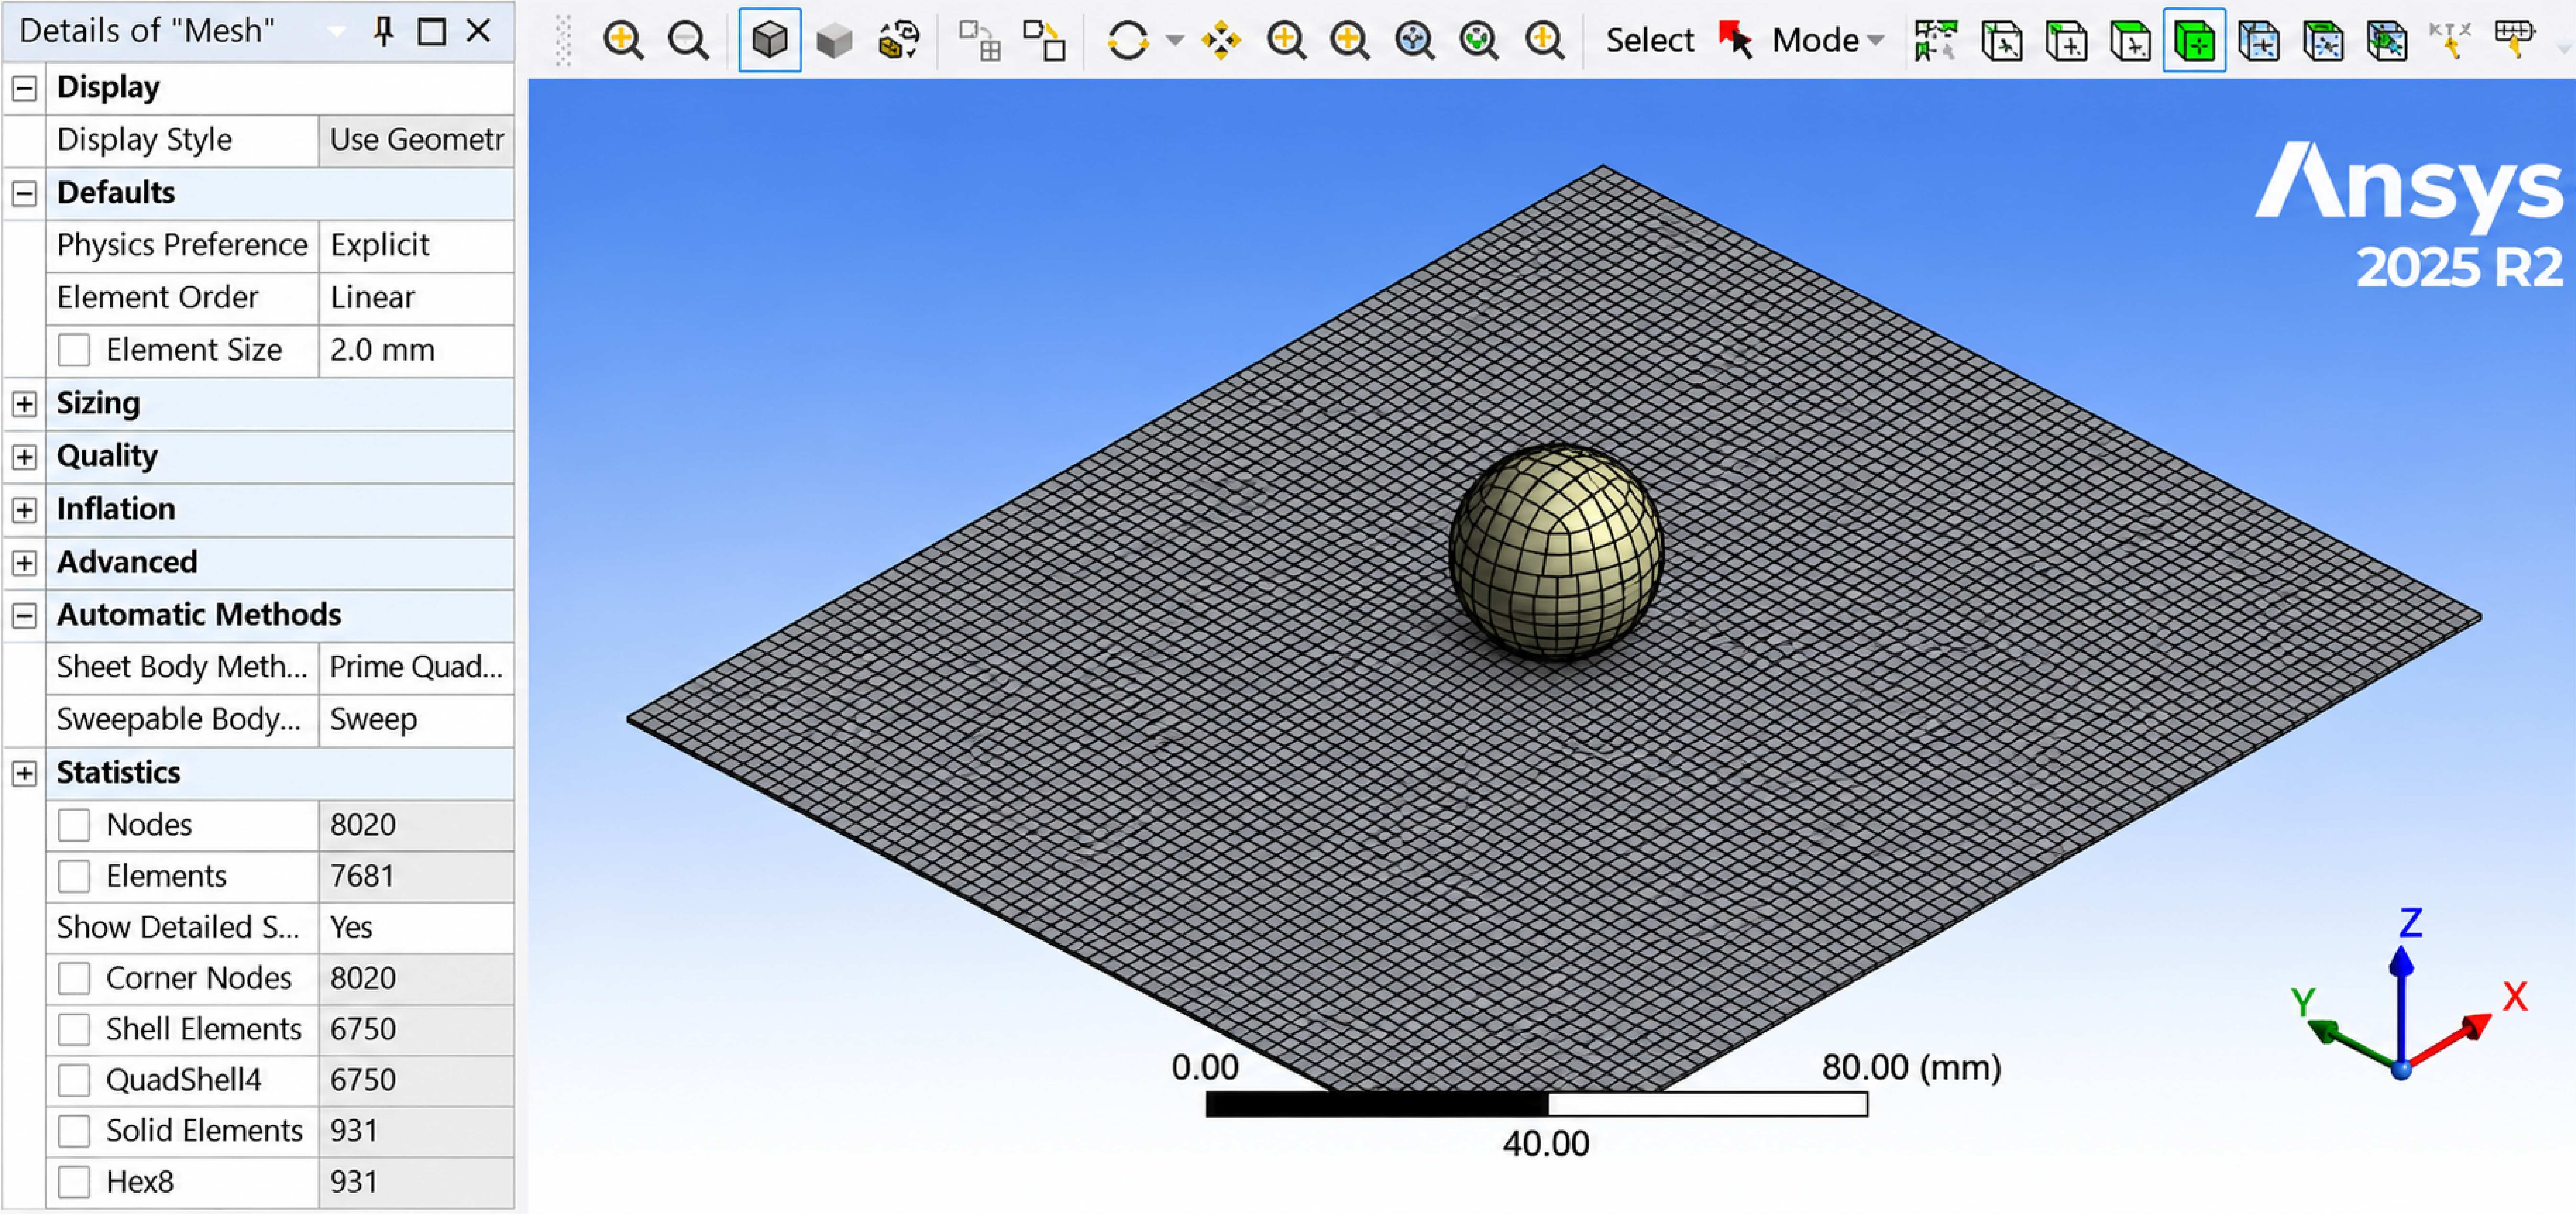Expand the Inflation section
2576x1214 pixels.
[24, 510]
